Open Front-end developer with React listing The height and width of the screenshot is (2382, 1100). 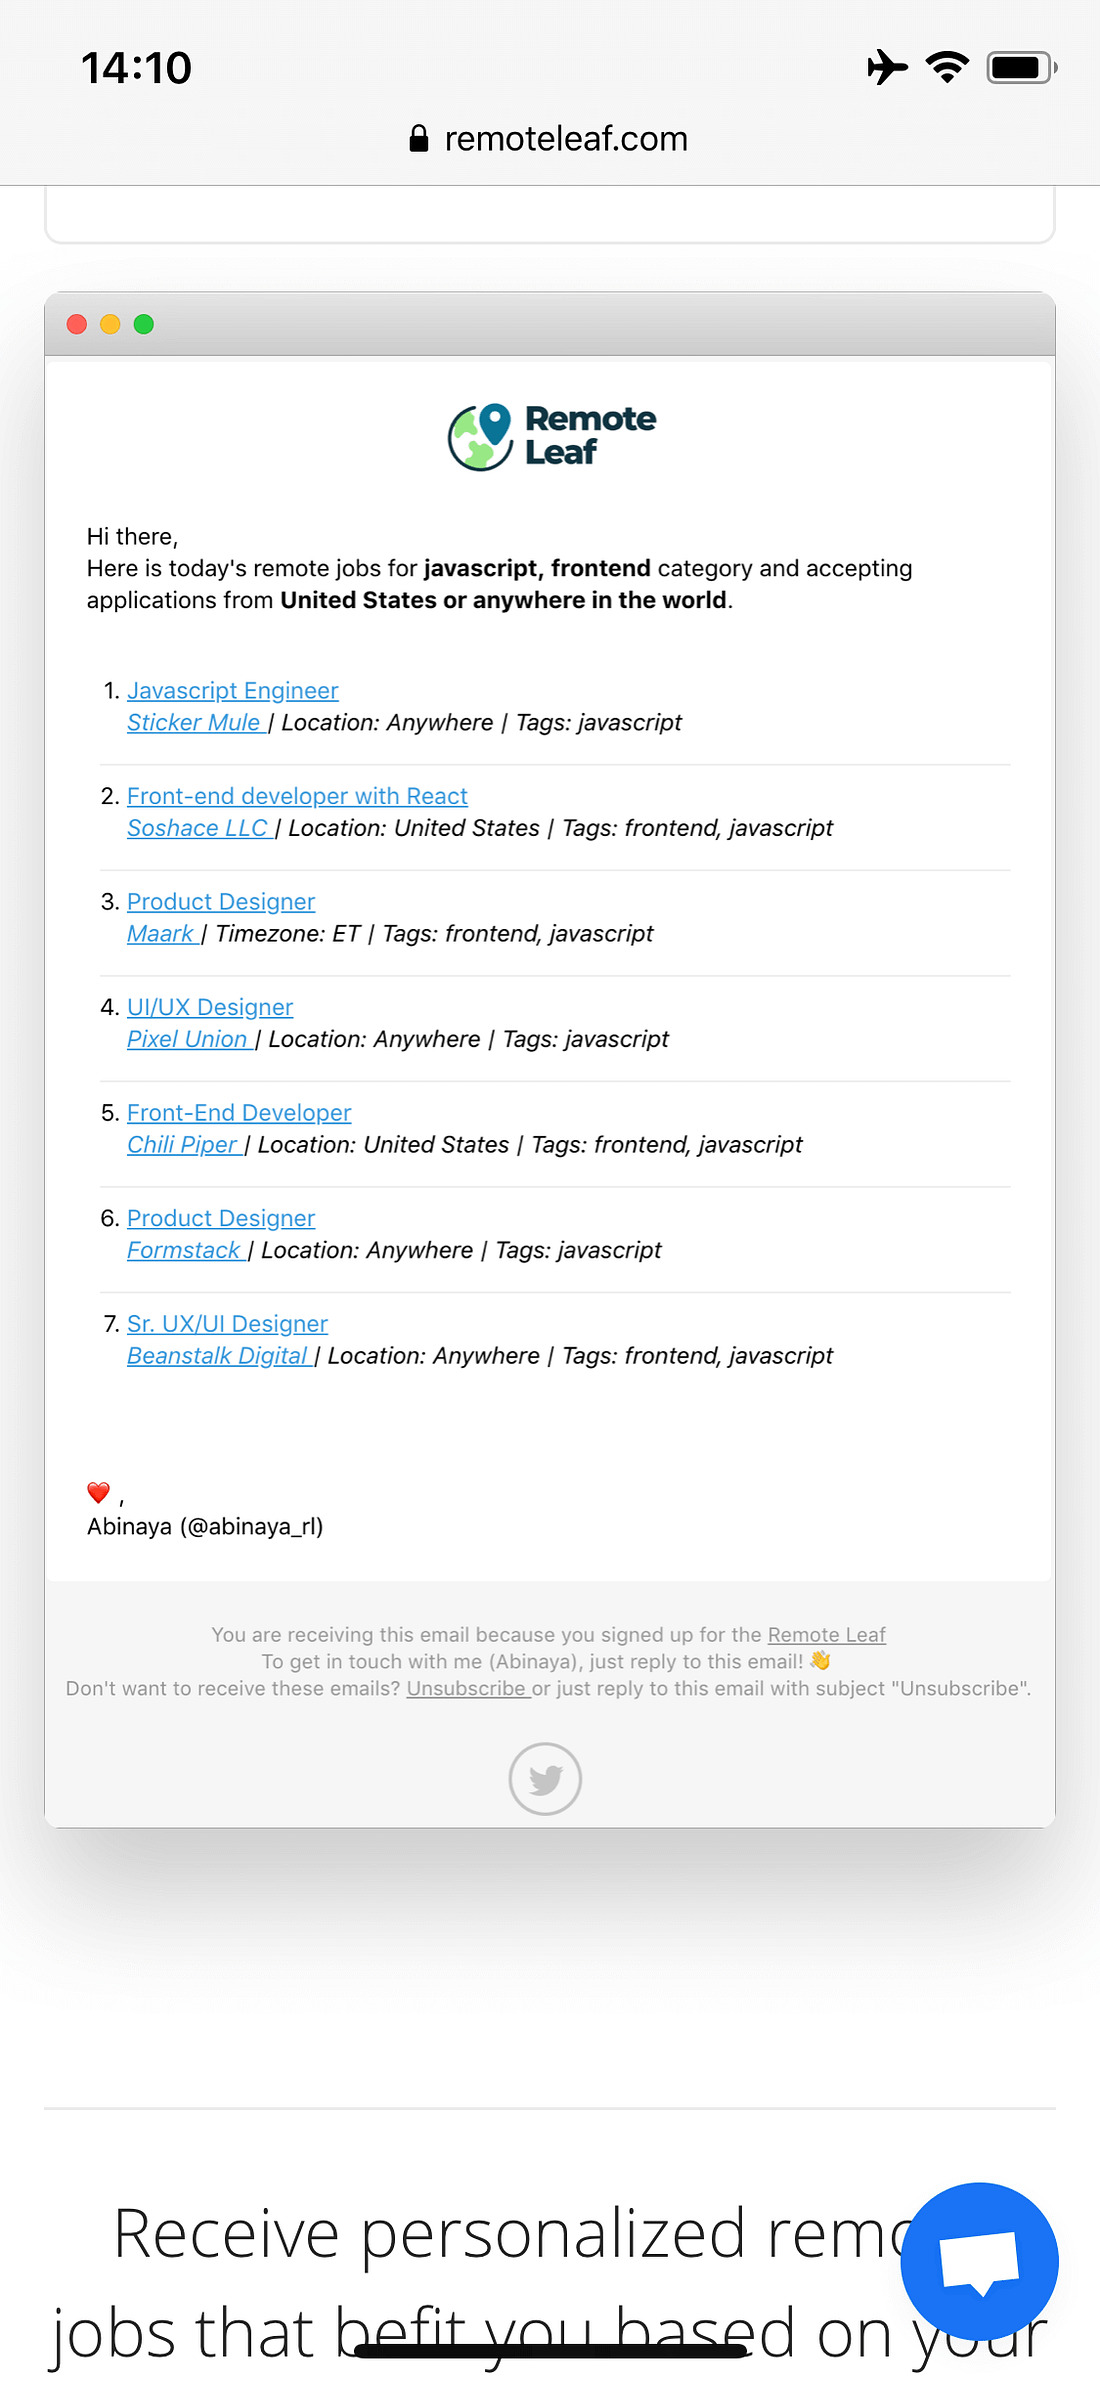297,796
